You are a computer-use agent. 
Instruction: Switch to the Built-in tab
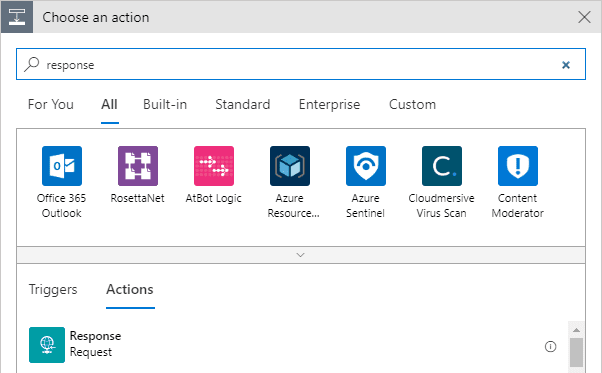point(165,104)
